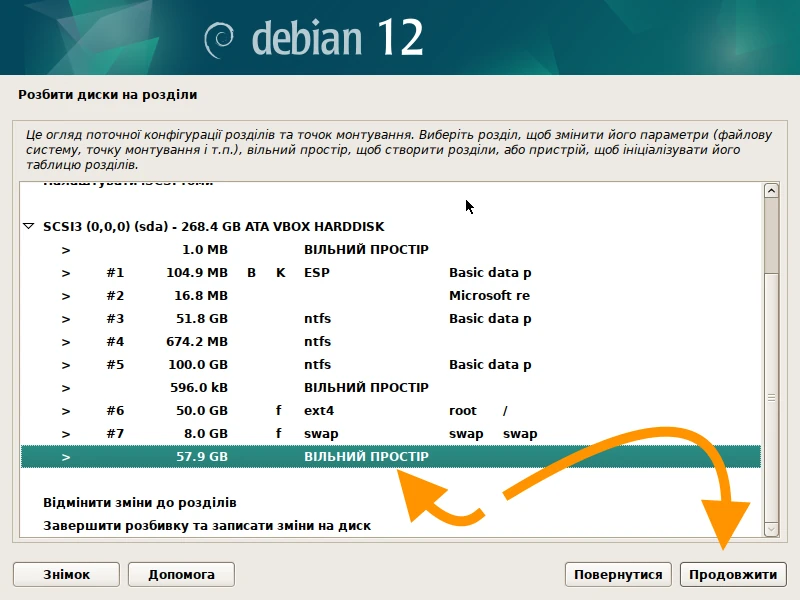Select the 596.0 kB free space row
Screen dimensions: 800x600
[391, 387]
